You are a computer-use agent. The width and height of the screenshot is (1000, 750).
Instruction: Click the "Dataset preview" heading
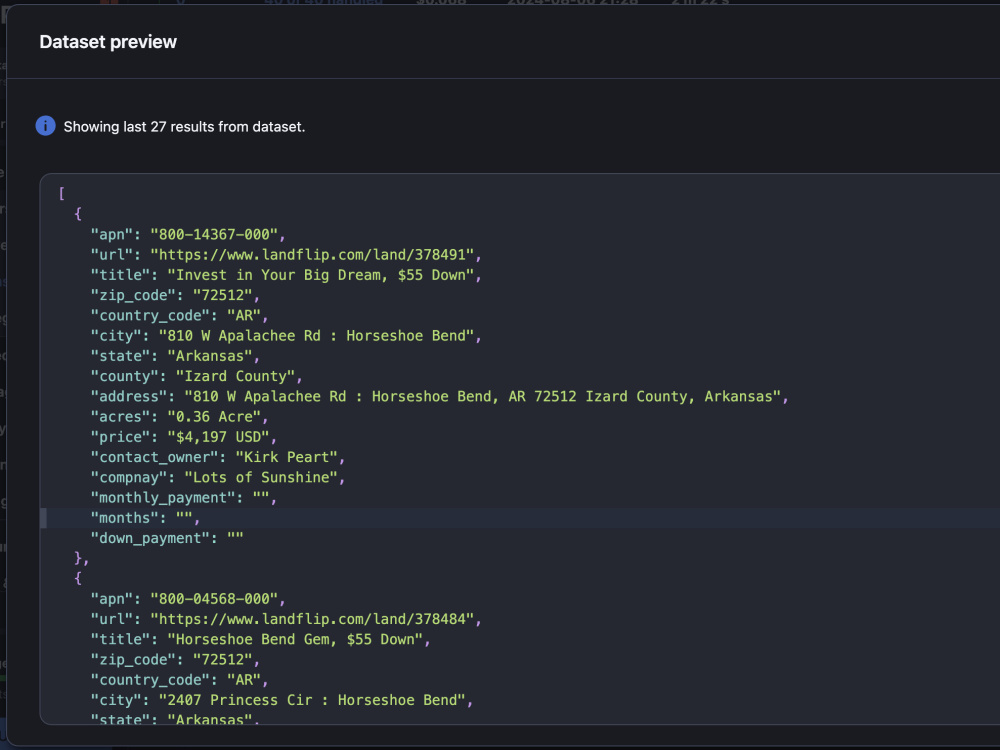click(x=108, y=42)
